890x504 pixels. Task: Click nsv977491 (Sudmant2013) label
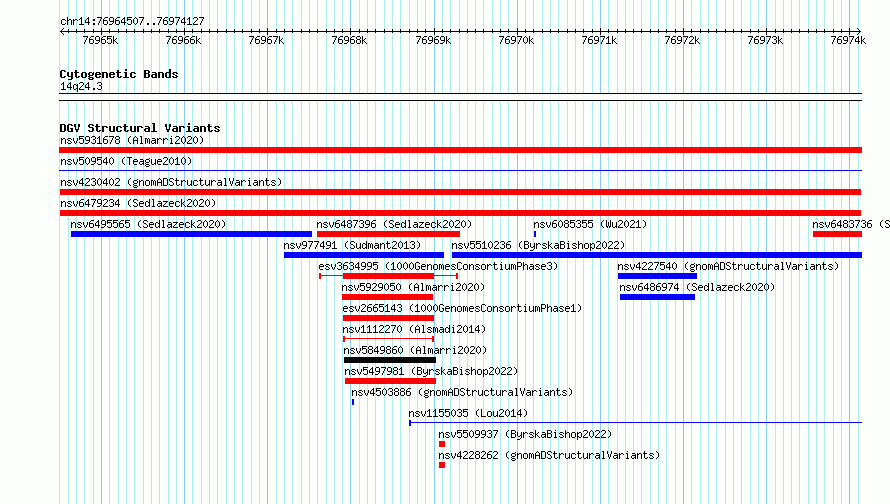352,245
